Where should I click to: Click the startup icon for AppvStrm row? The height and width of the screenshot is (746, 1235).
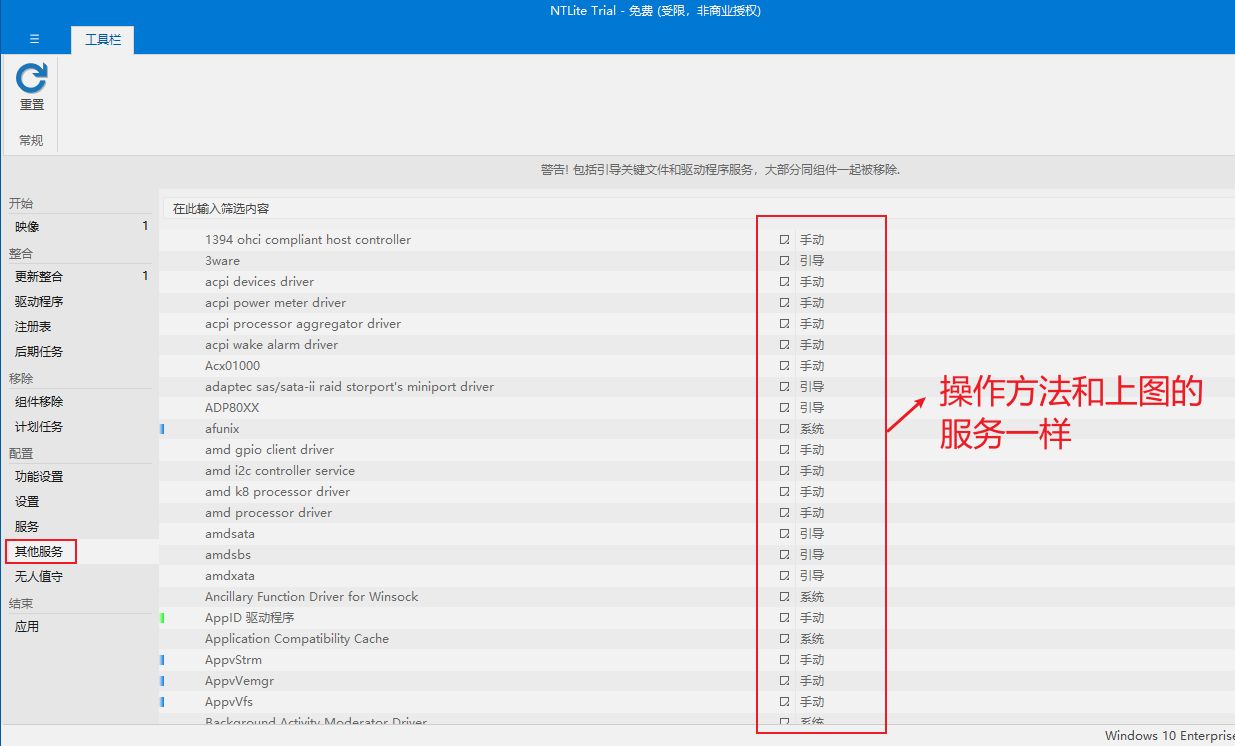tap(785, 660)
